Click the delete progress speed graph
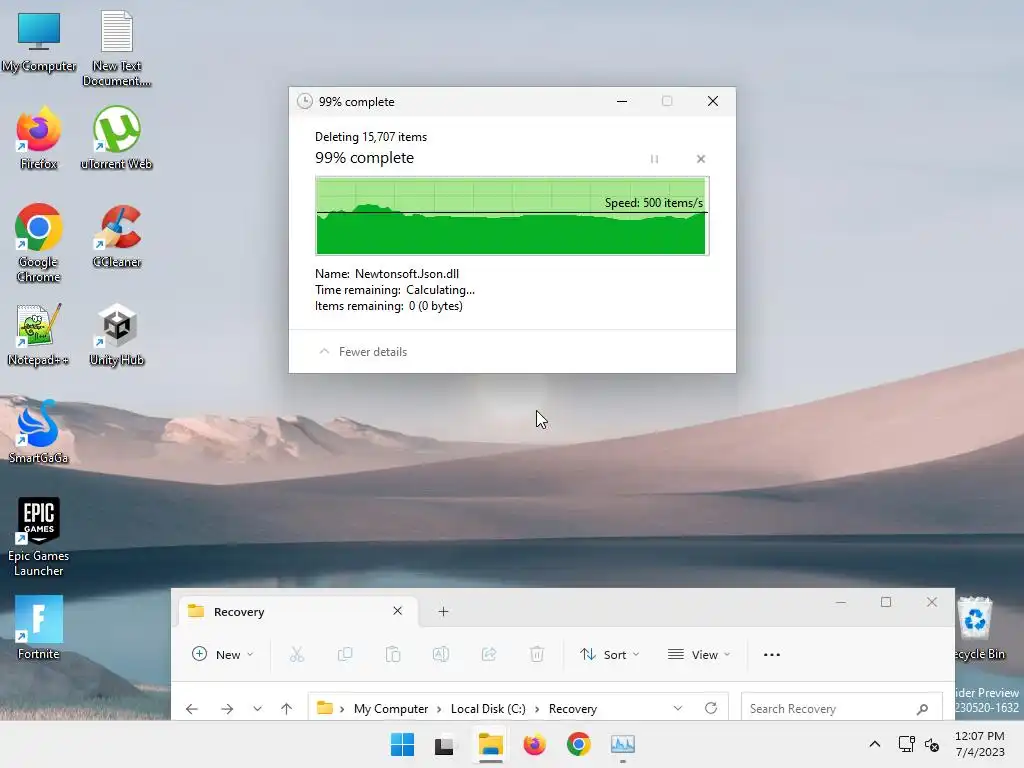Screen dimensions: 1024x768 [x=512, y=216]
